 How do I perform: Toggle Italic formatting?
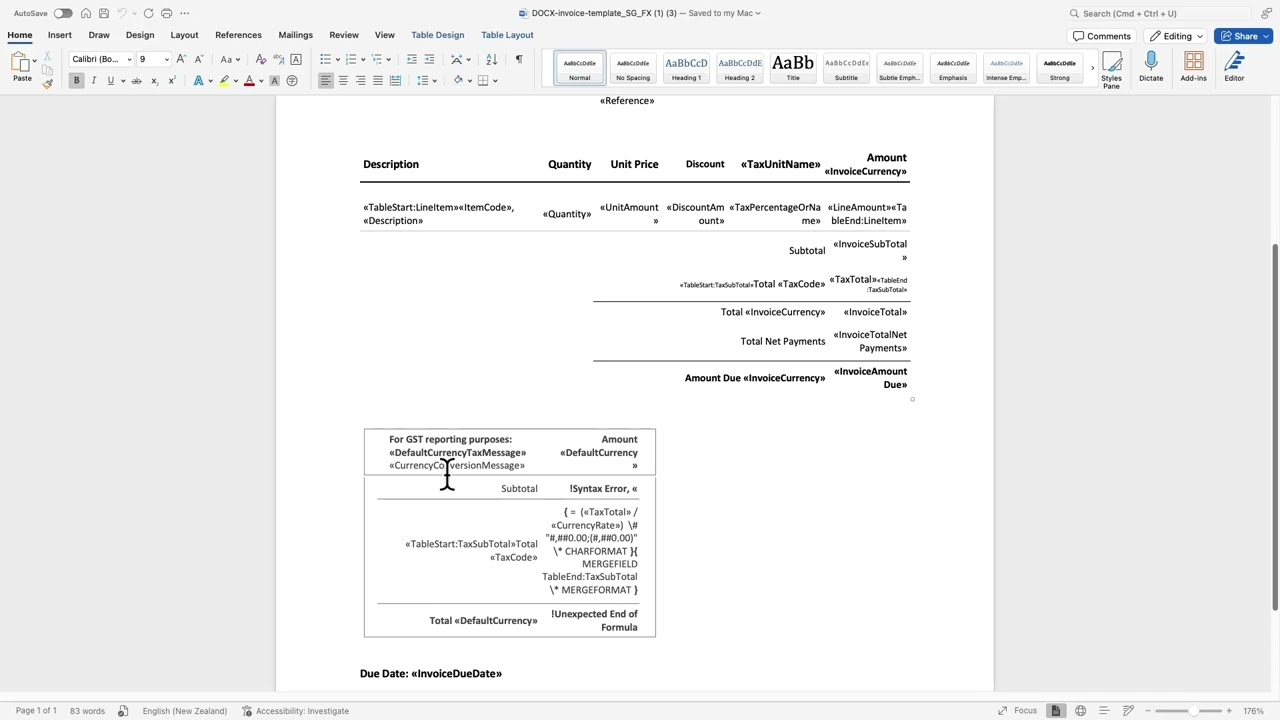[93, 80]
